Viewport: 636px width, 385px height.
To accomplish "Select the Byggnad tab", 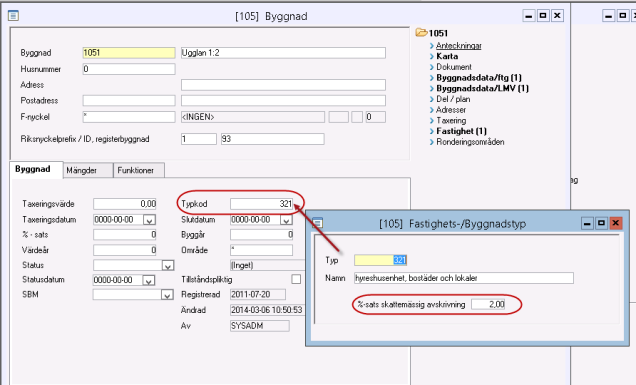I will coord(36,170).
